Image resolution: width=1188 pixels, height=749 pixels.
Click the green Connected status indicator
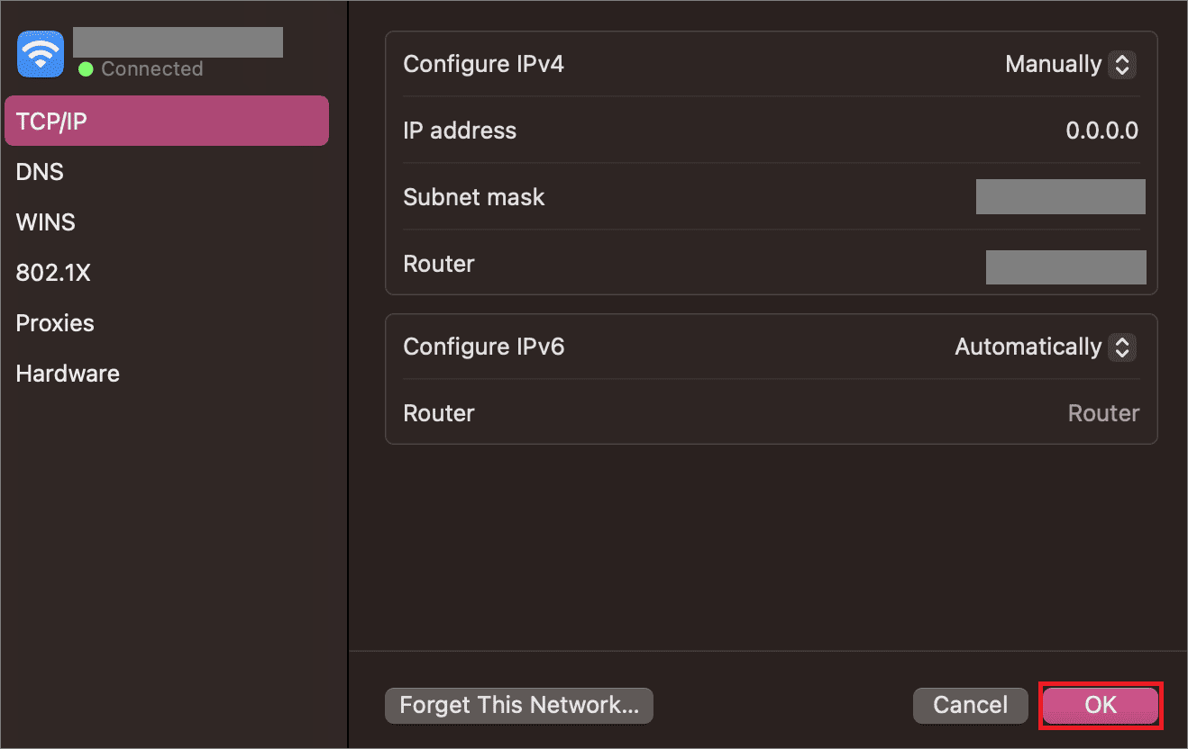pos(85,69)
